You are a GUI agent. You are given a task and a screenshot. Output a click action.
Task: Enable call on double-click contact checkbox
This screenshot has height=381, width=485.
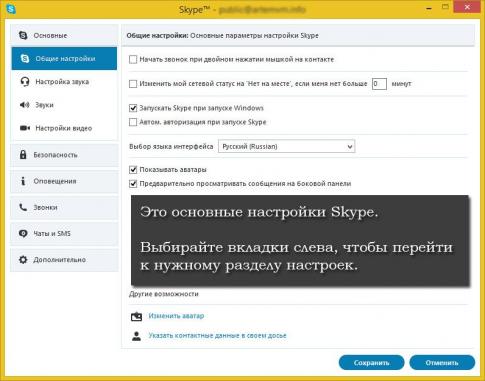point(133,59)
